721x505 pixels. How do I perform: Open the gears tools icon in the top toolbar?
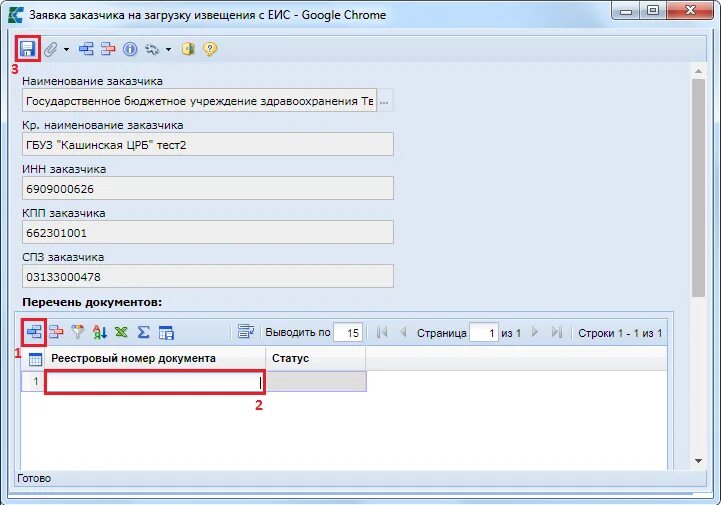tap(152, 49)
